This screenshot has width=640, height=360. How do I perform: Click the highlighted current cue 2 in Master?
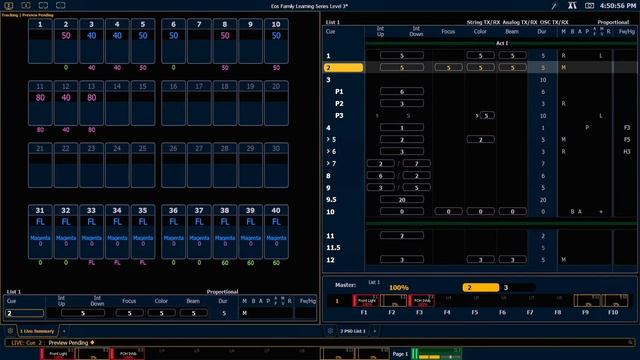pos(480,288)
